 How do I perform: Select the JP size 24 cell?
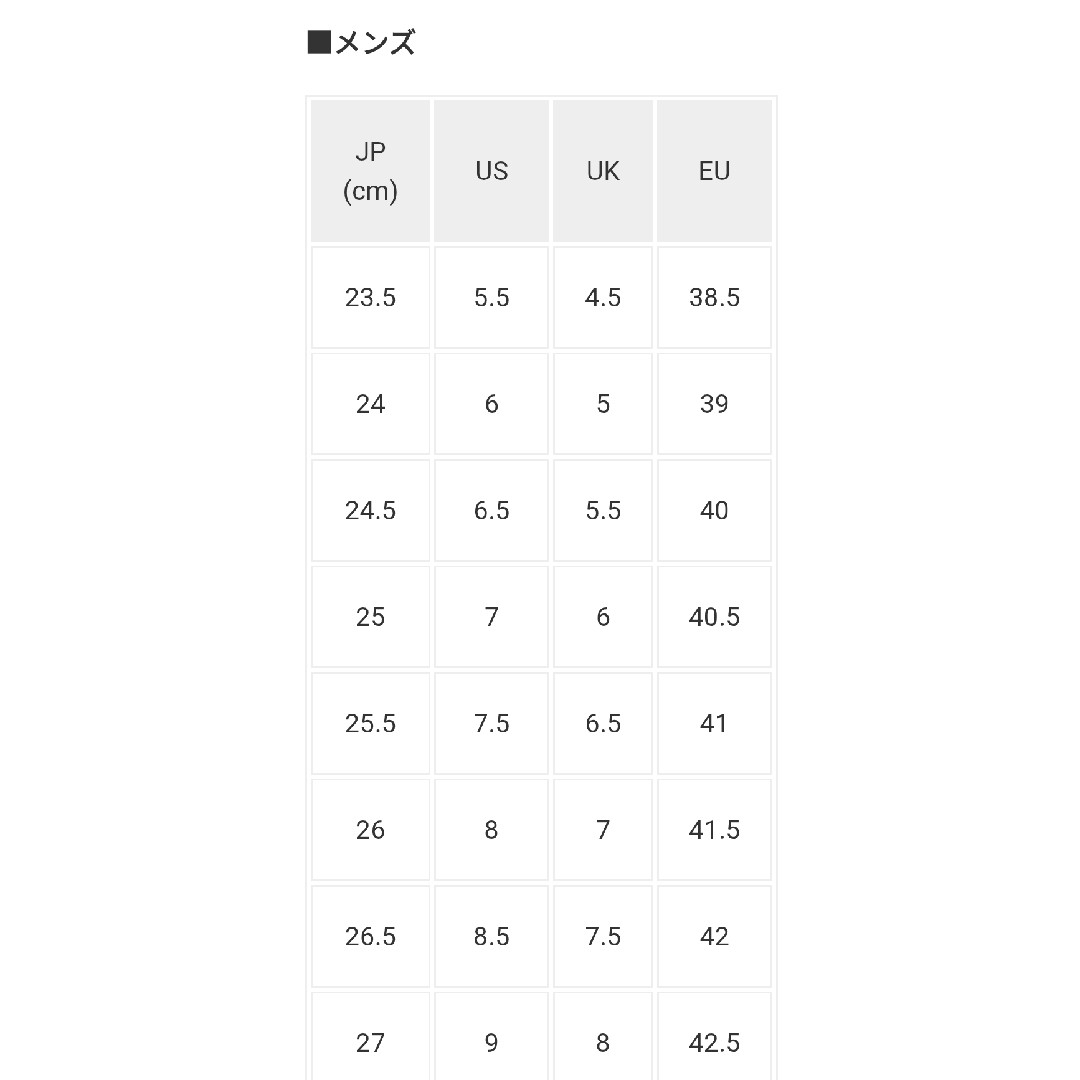point(371,404)
